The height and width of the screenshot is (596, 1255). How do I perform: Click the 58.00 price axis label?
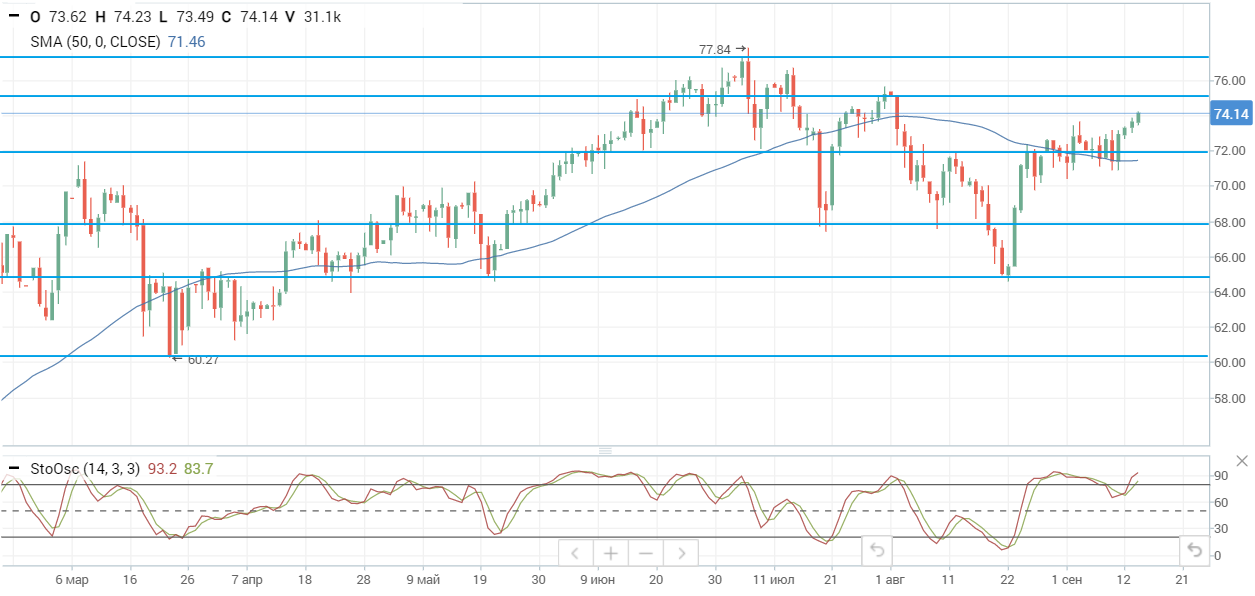(1229, 398)
